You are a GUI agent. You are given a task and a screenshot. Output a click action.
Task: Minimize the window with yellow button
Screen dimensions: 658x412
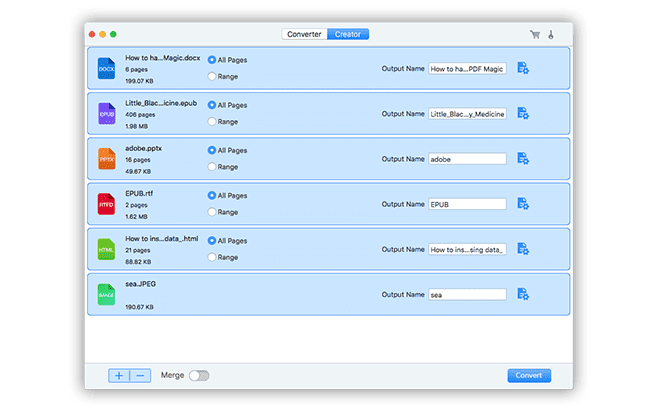(x=102, y=34)
